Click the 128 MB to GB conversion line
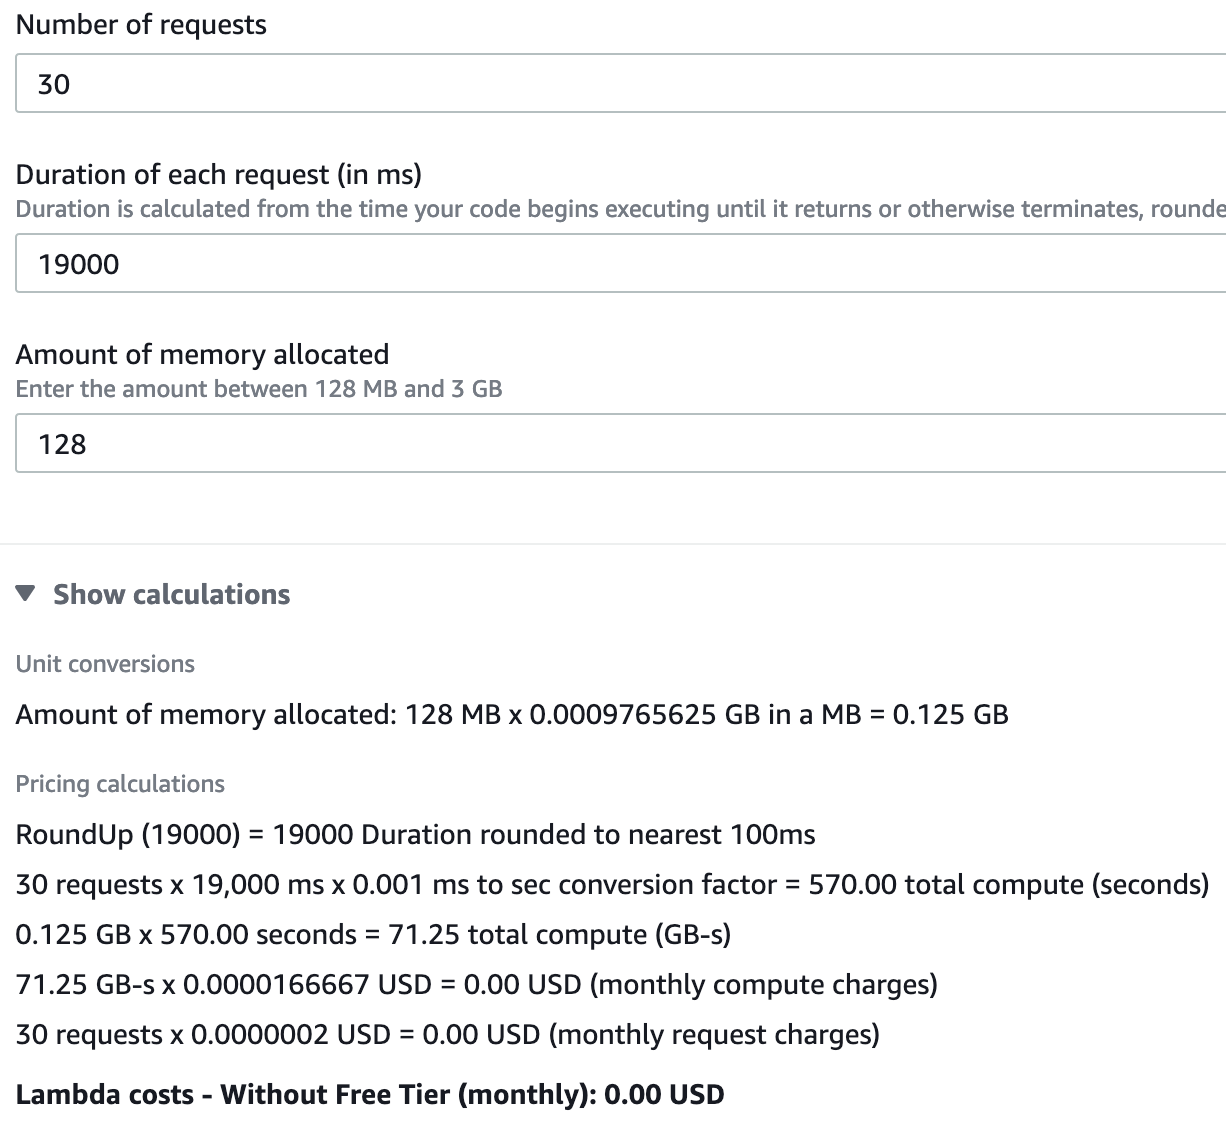Viewport: 1226px width, 1130px height. pos(511,715)
